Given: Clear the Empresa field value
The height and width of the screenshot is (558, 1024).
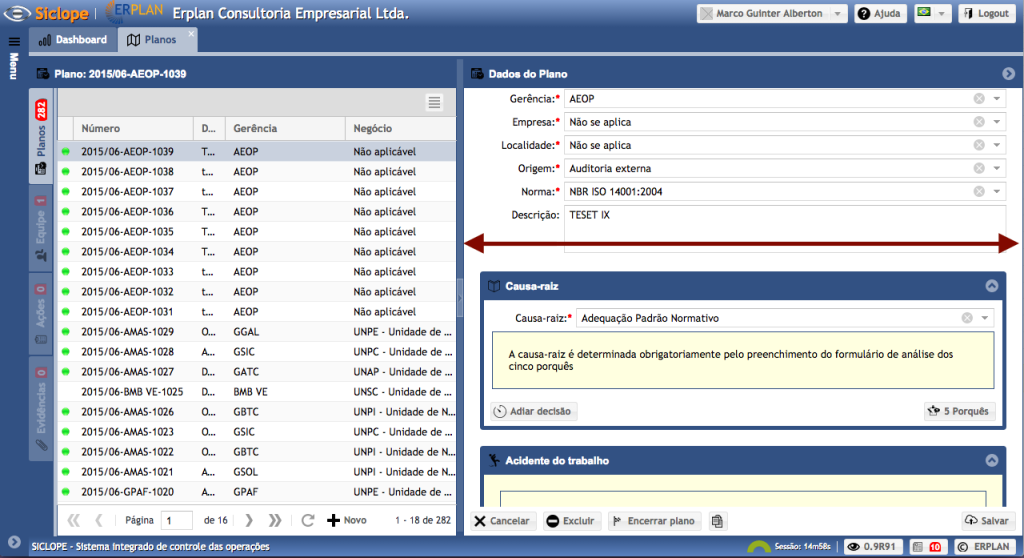Looking at the screenshot, I should (x=979, y=122).
